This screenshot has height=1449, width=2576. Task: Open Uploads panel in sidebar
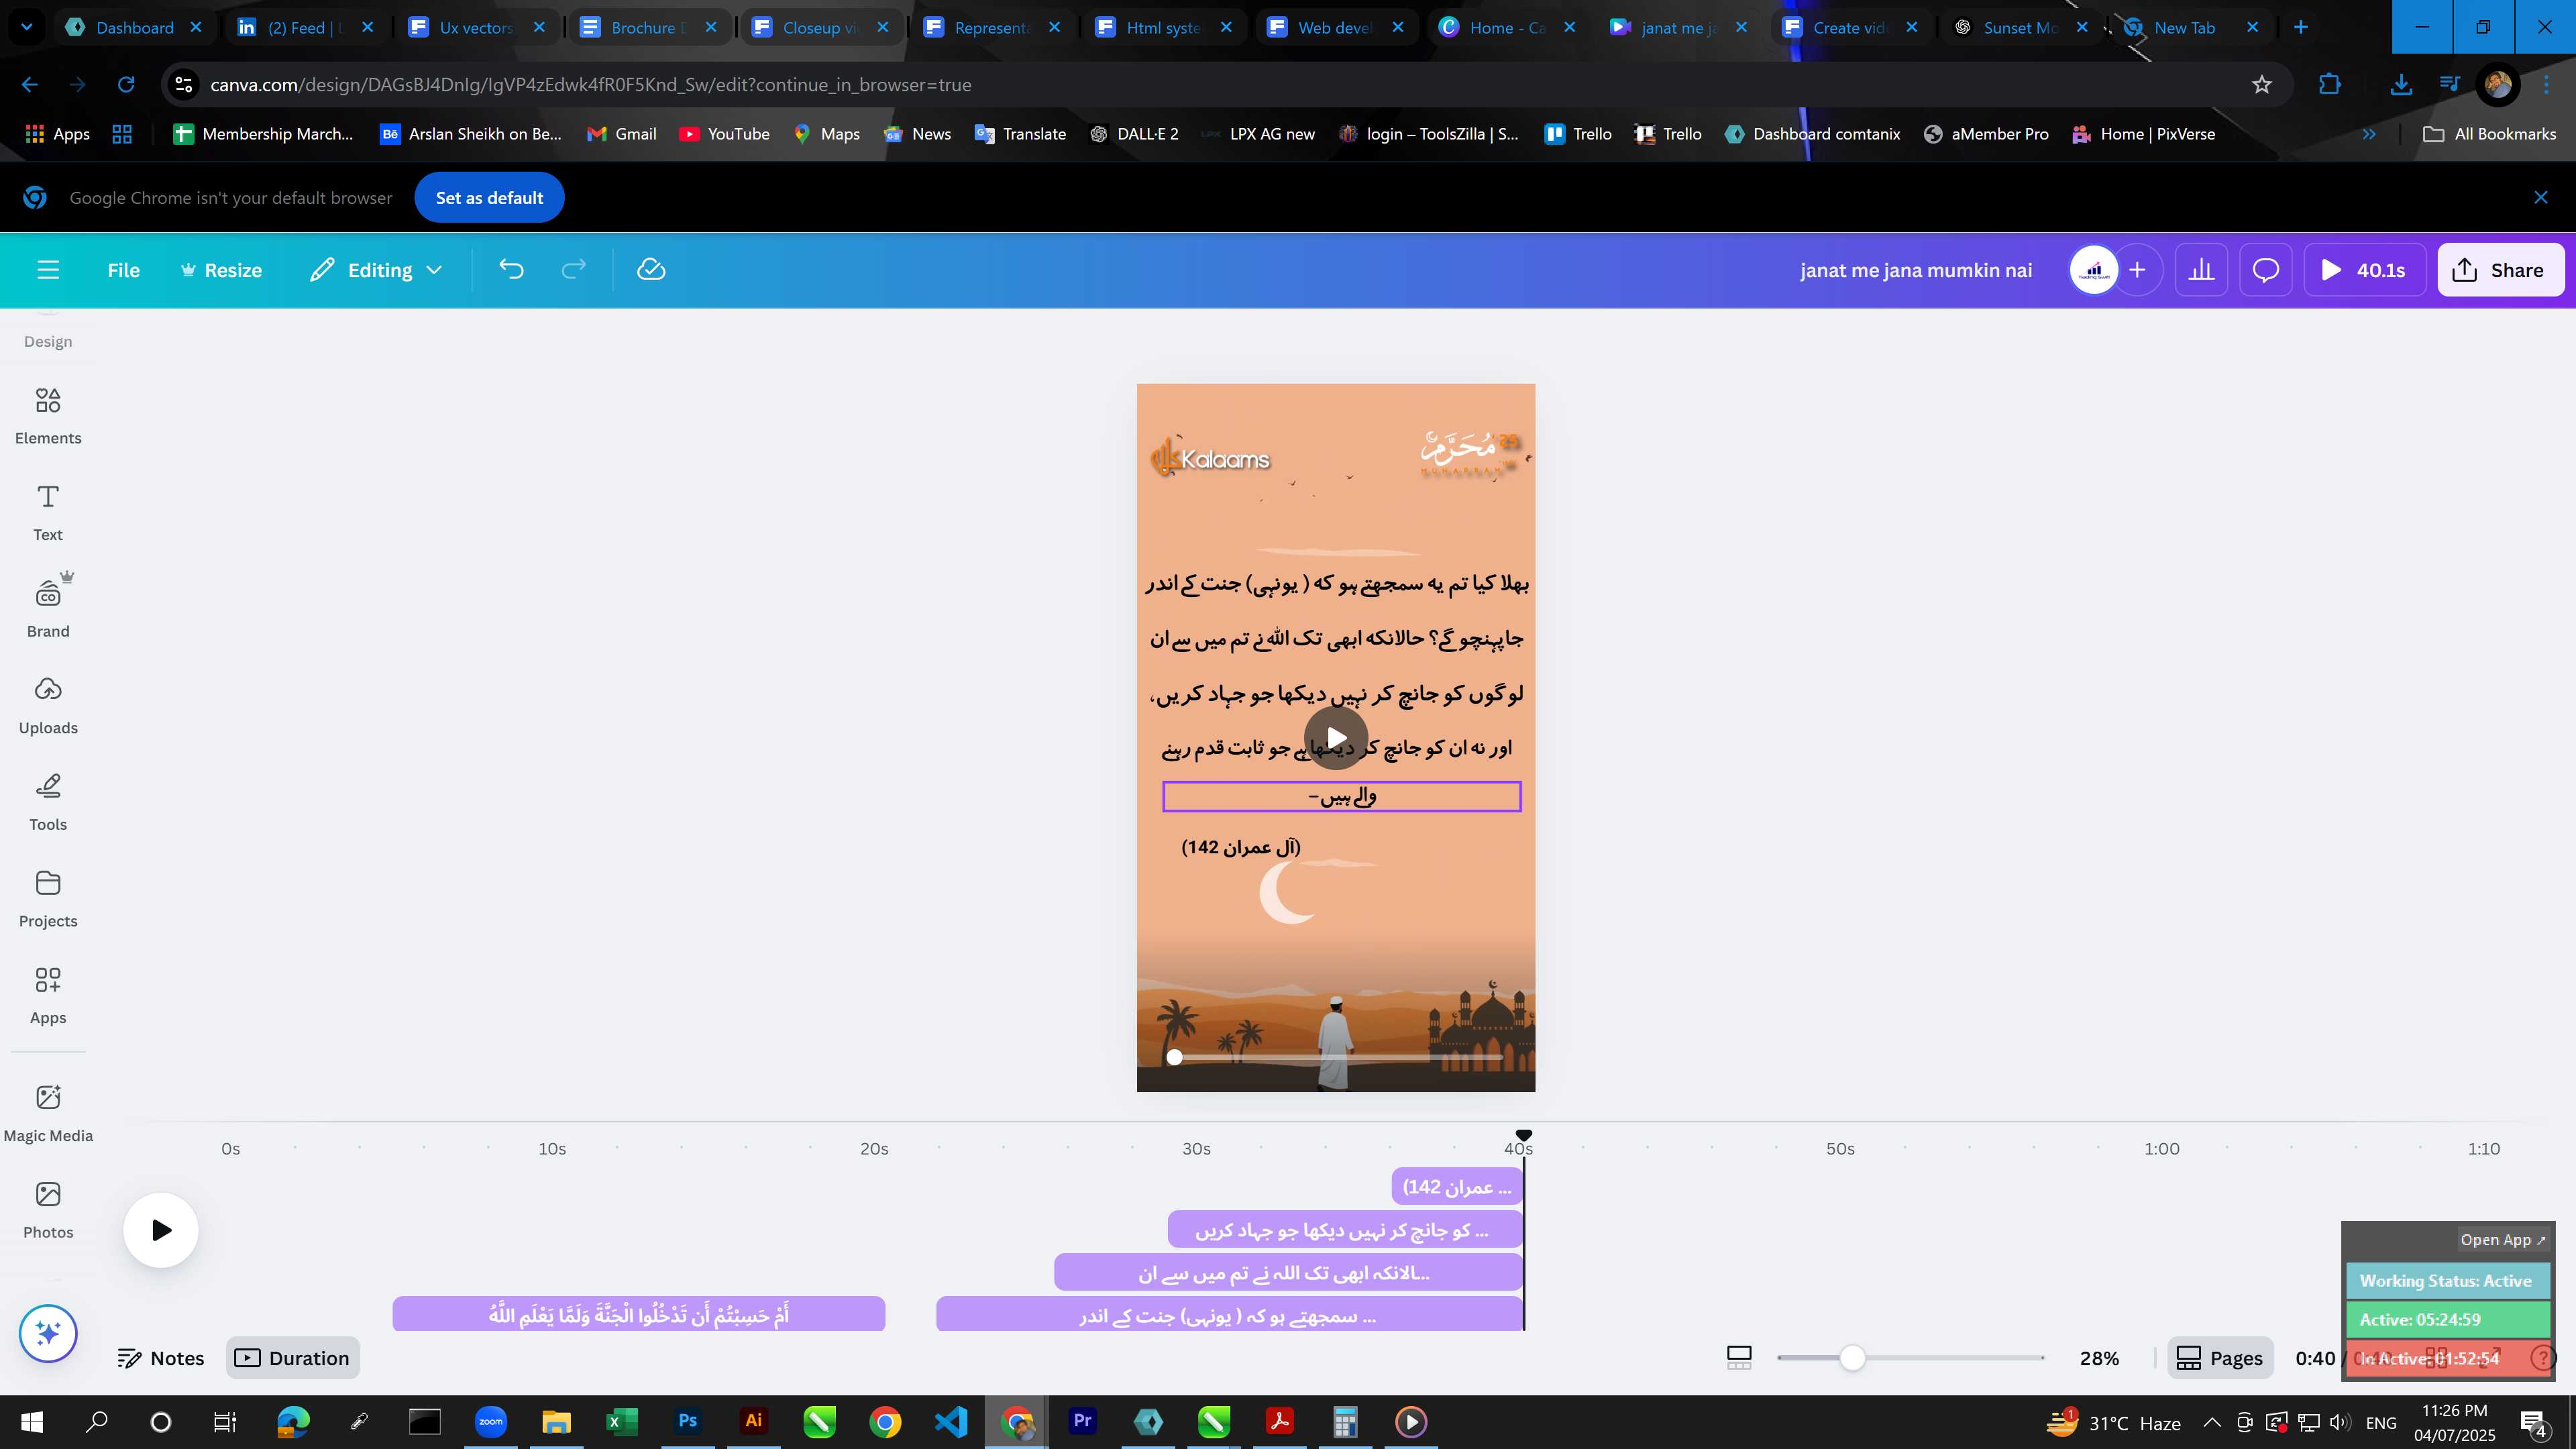(48, 705)
